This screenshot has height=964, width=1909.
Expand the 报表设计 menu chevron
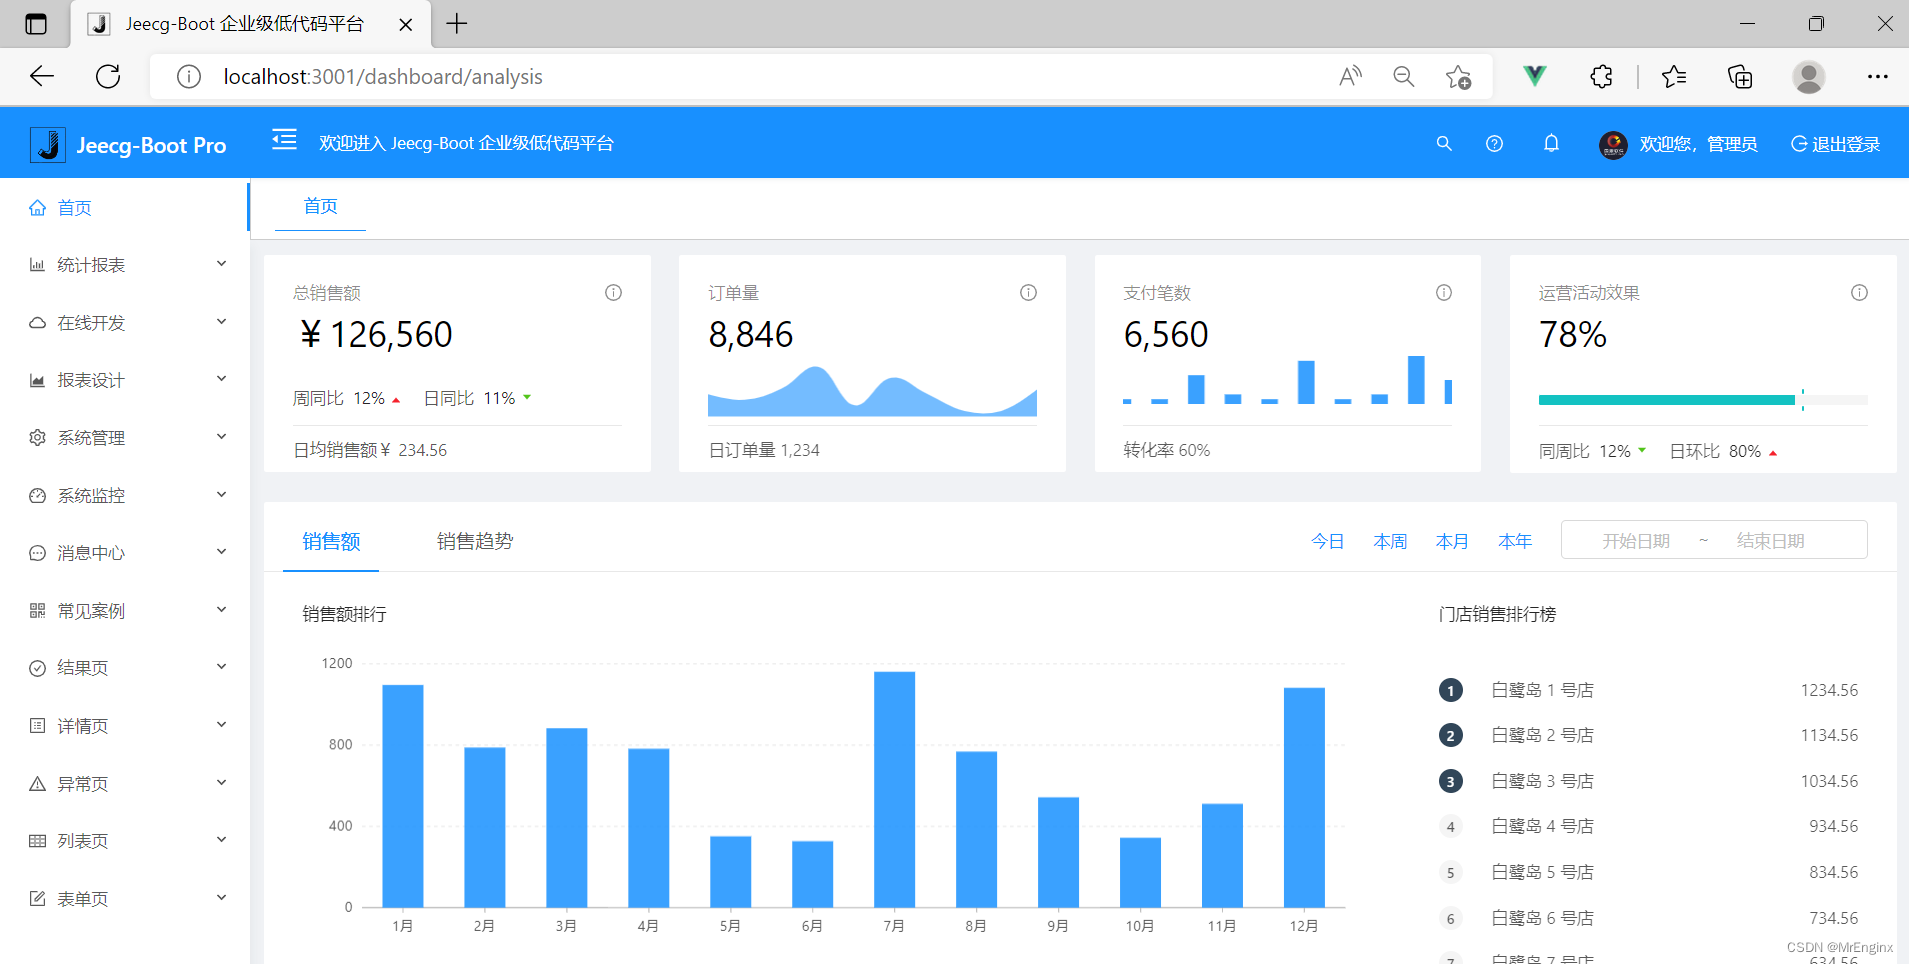tap(221, 379)
